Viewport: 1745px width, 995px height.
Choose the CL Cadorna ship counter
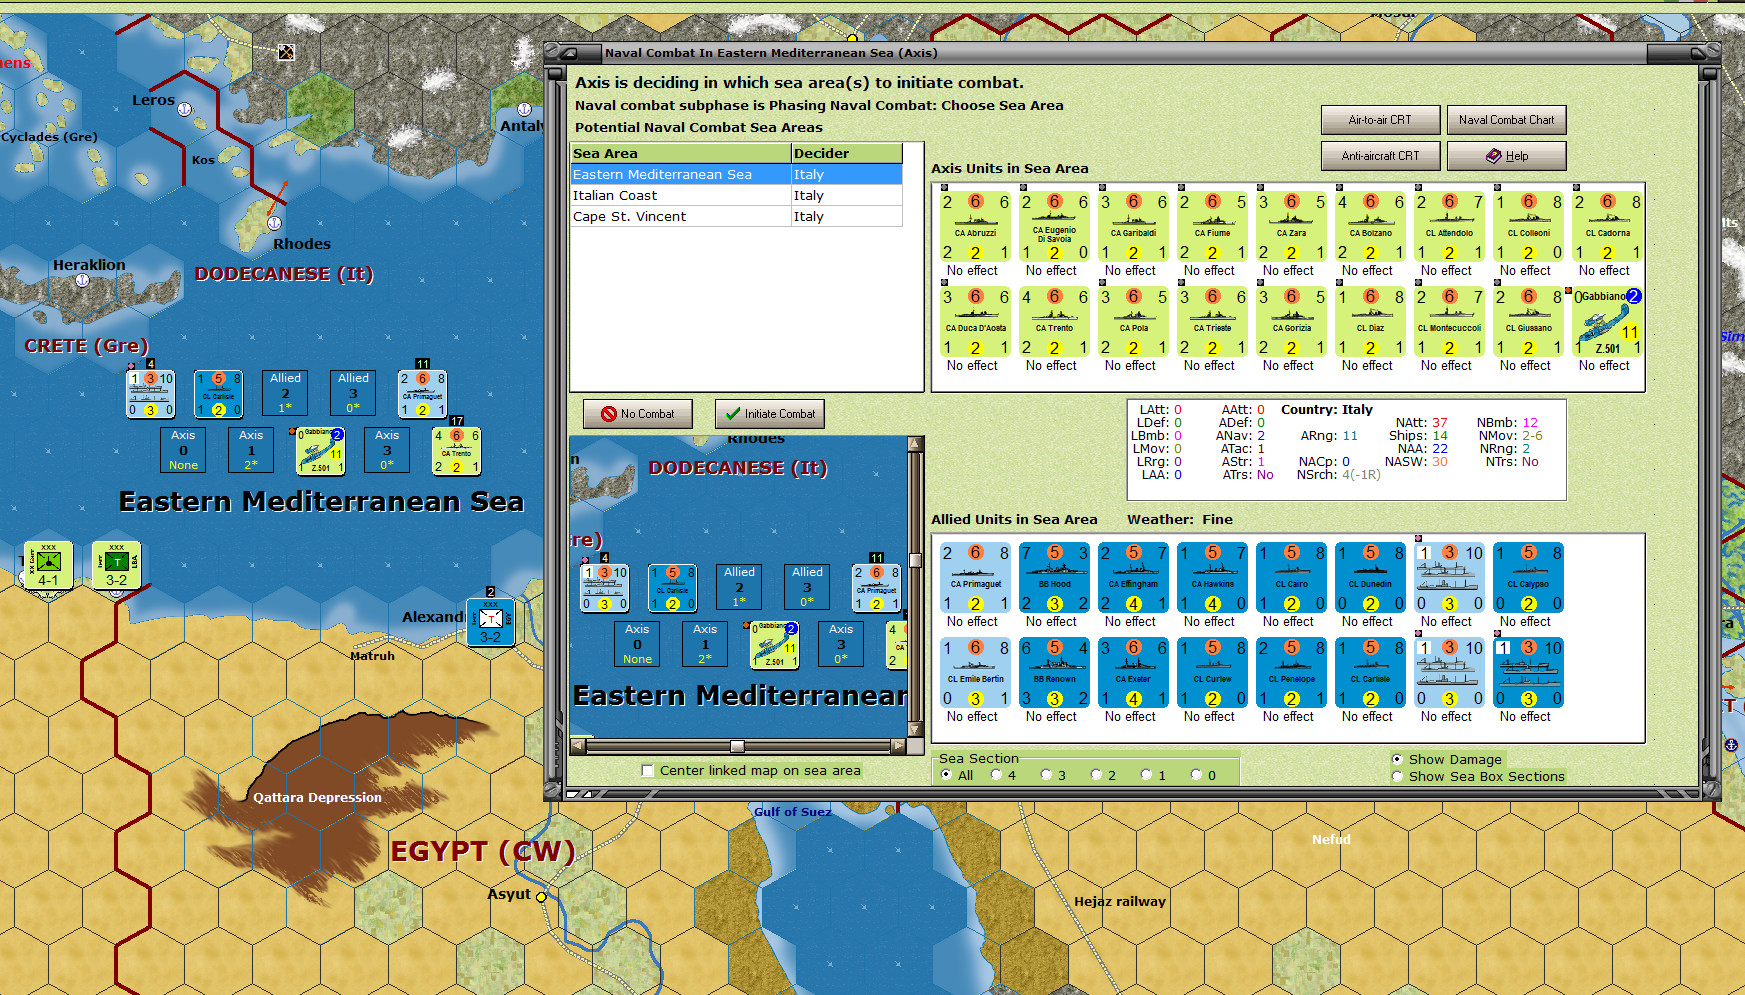(1607, 227)
